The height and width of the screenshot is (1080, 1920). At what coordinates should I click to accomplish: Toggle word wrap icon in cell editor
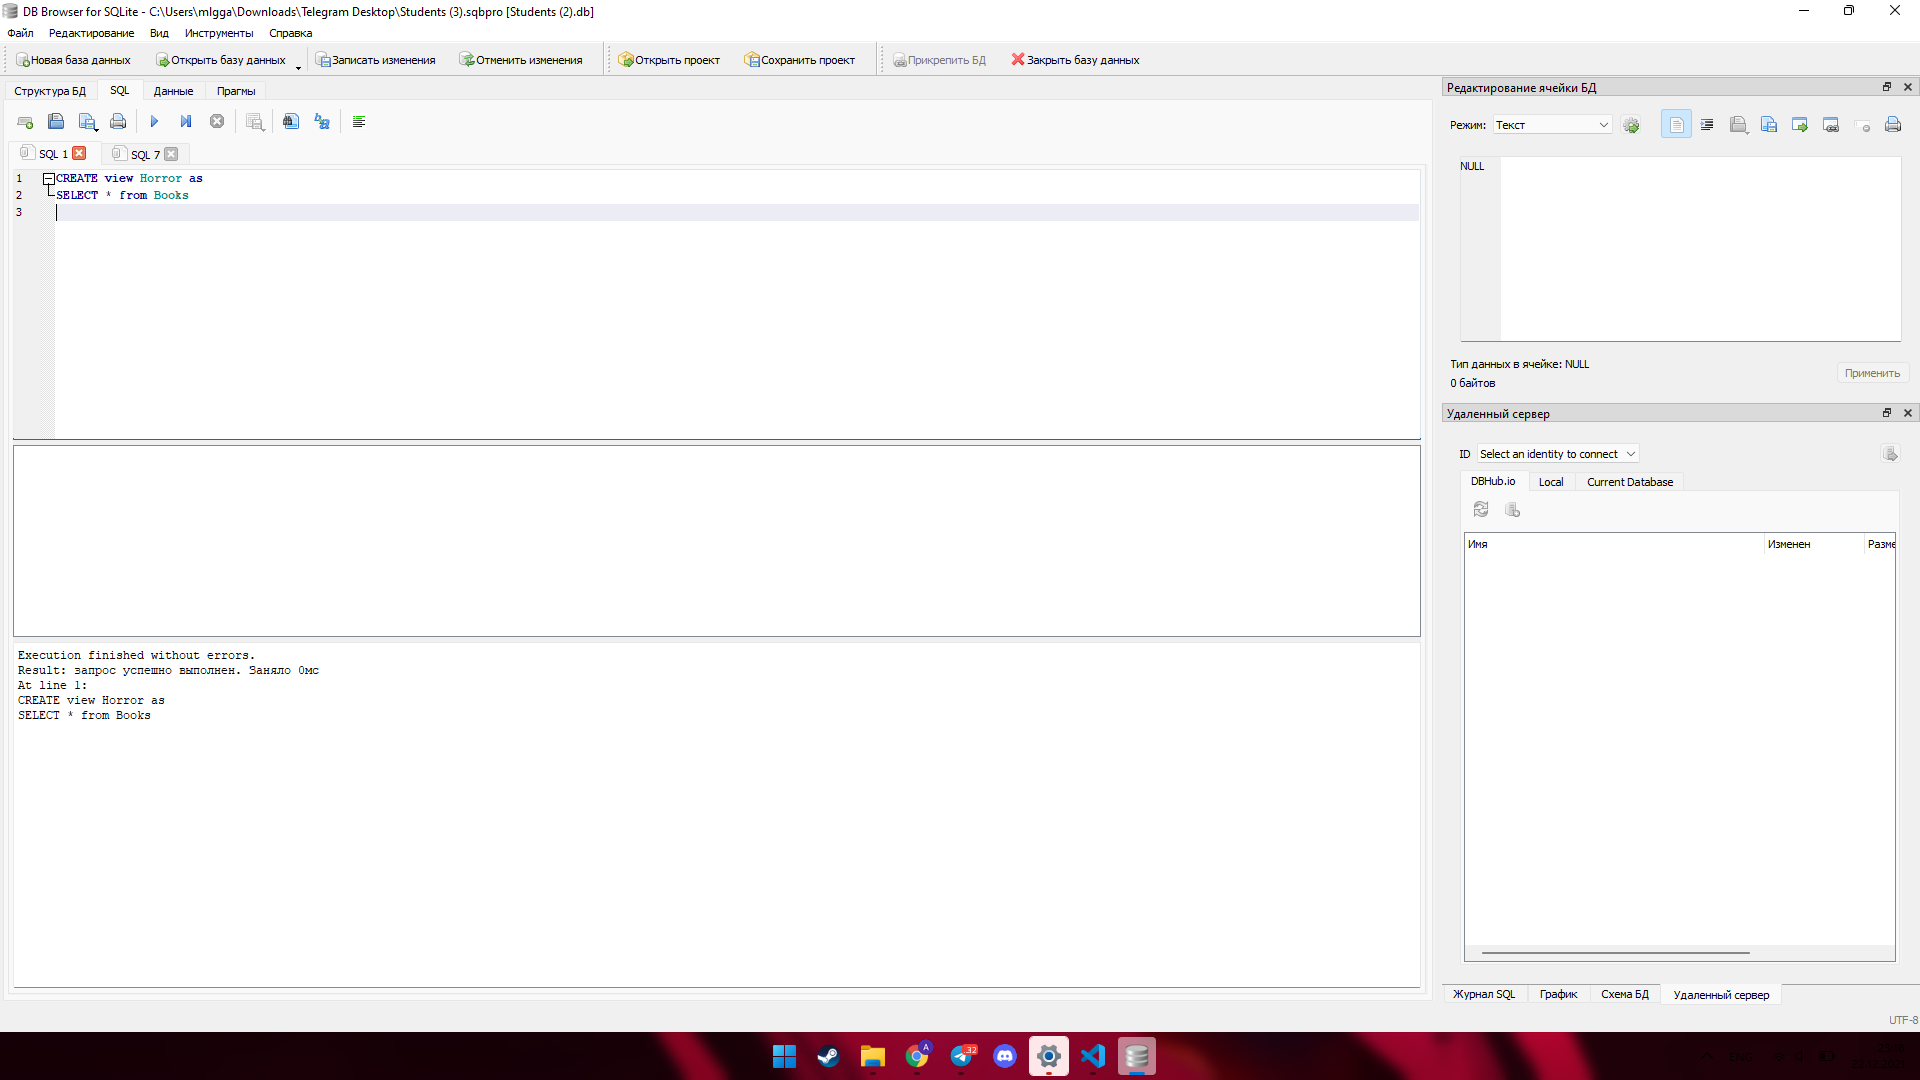pos(1707,125)
